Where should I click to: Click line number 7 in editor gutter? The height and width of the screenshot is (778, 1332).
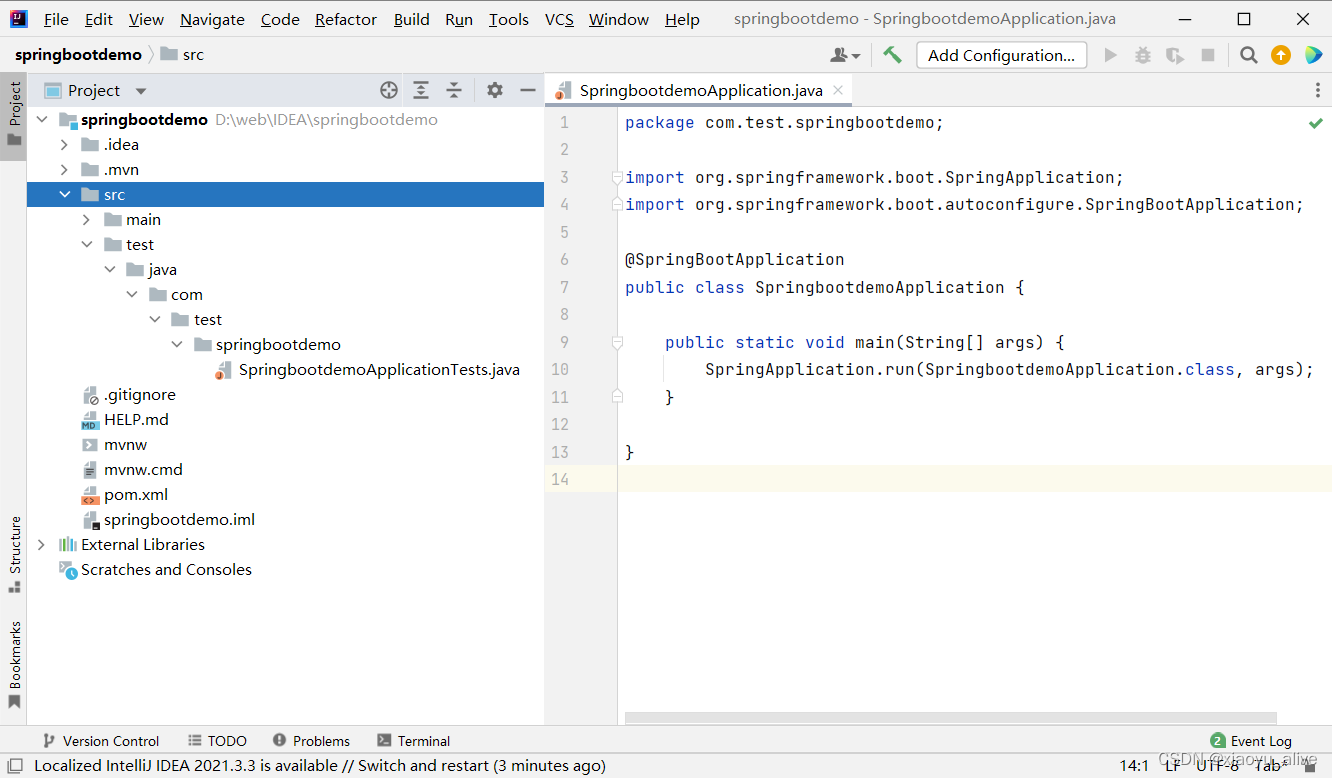(x=565, y=287)
